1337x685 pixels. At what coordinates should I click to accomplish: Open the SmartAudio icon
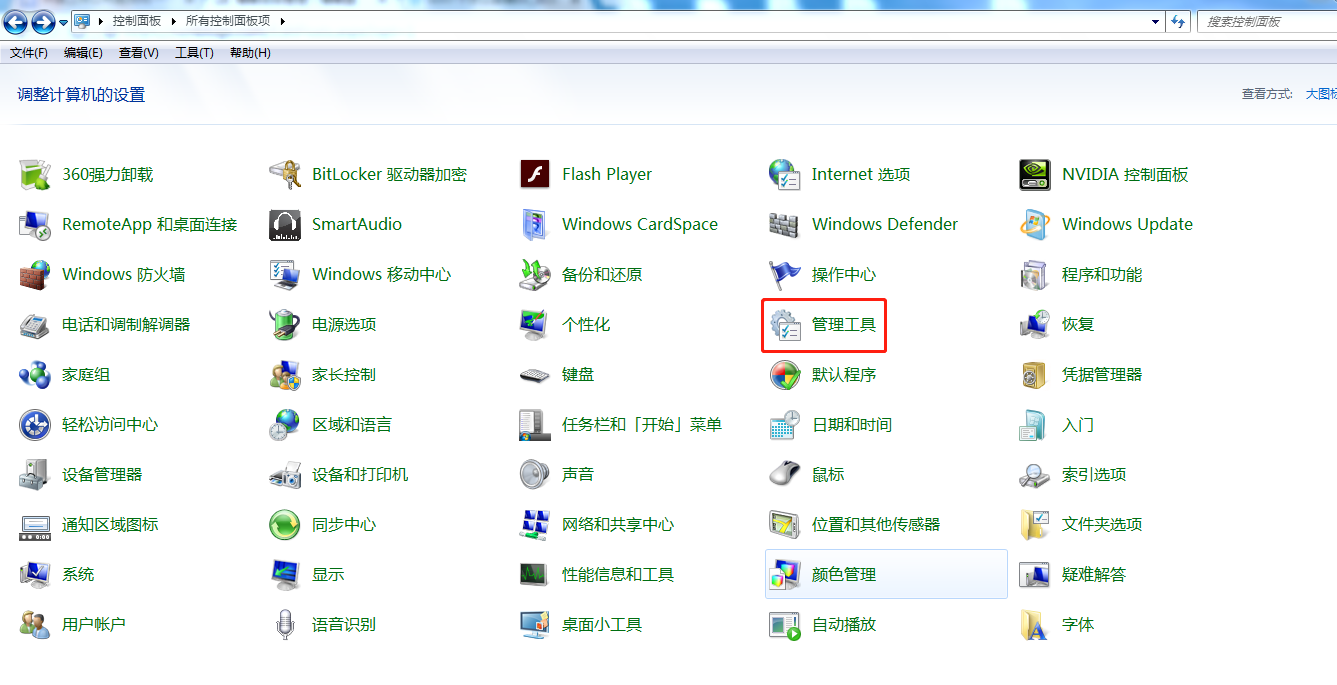point(285,224)
